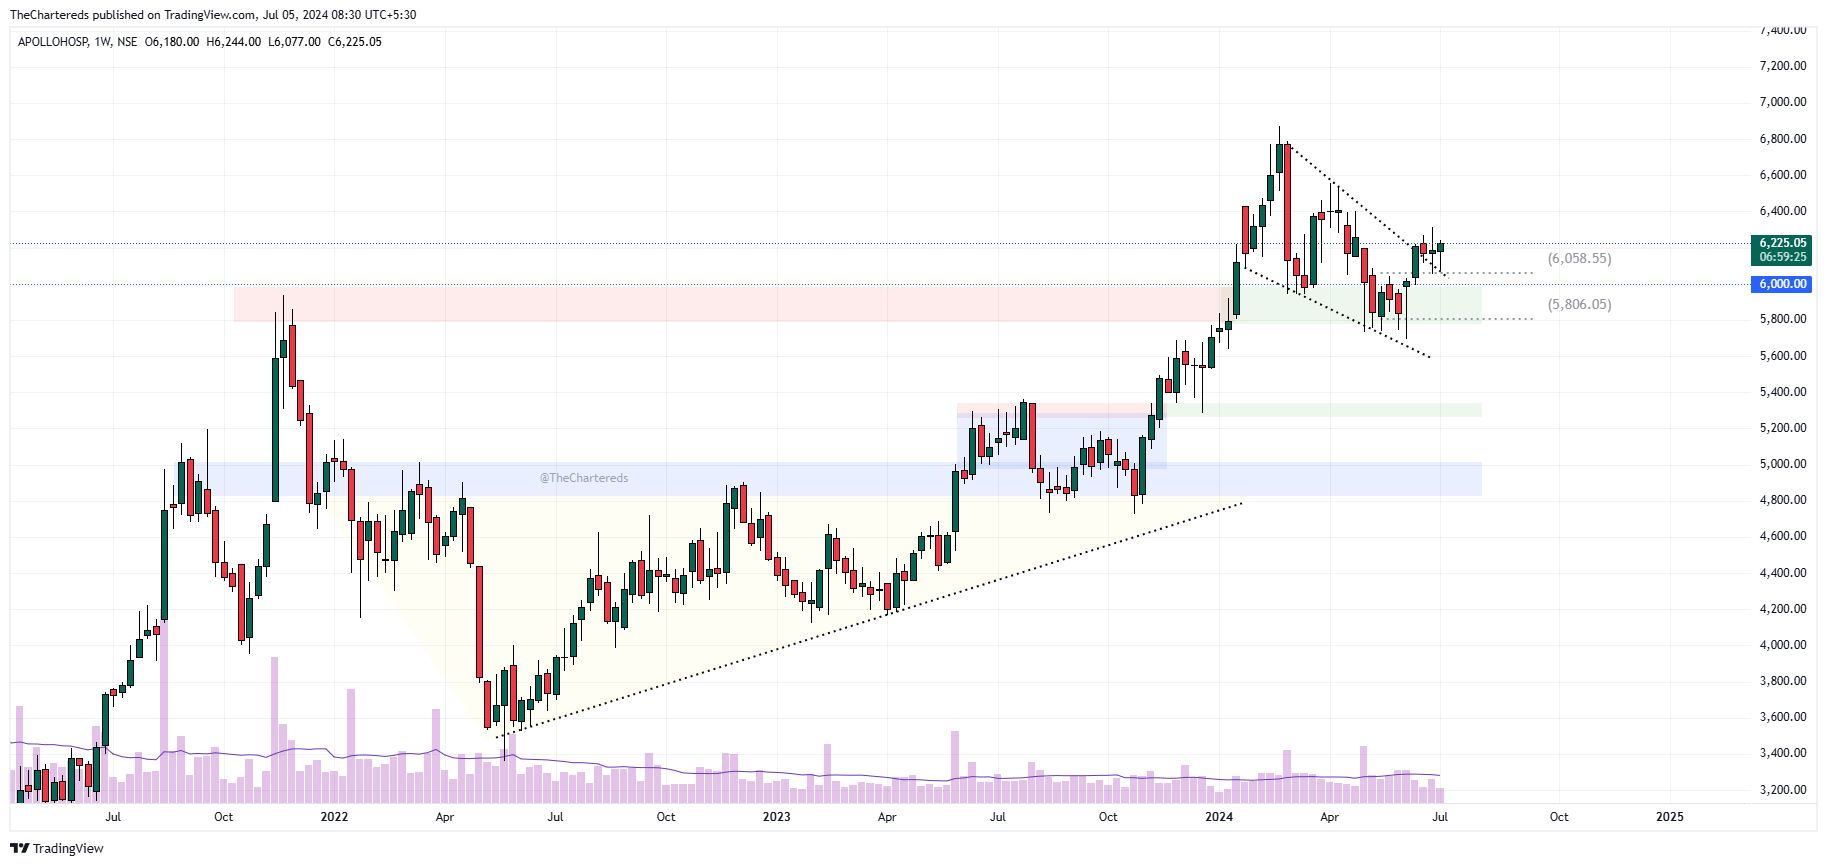Click the 4,600.00 price axis label

1783,536
